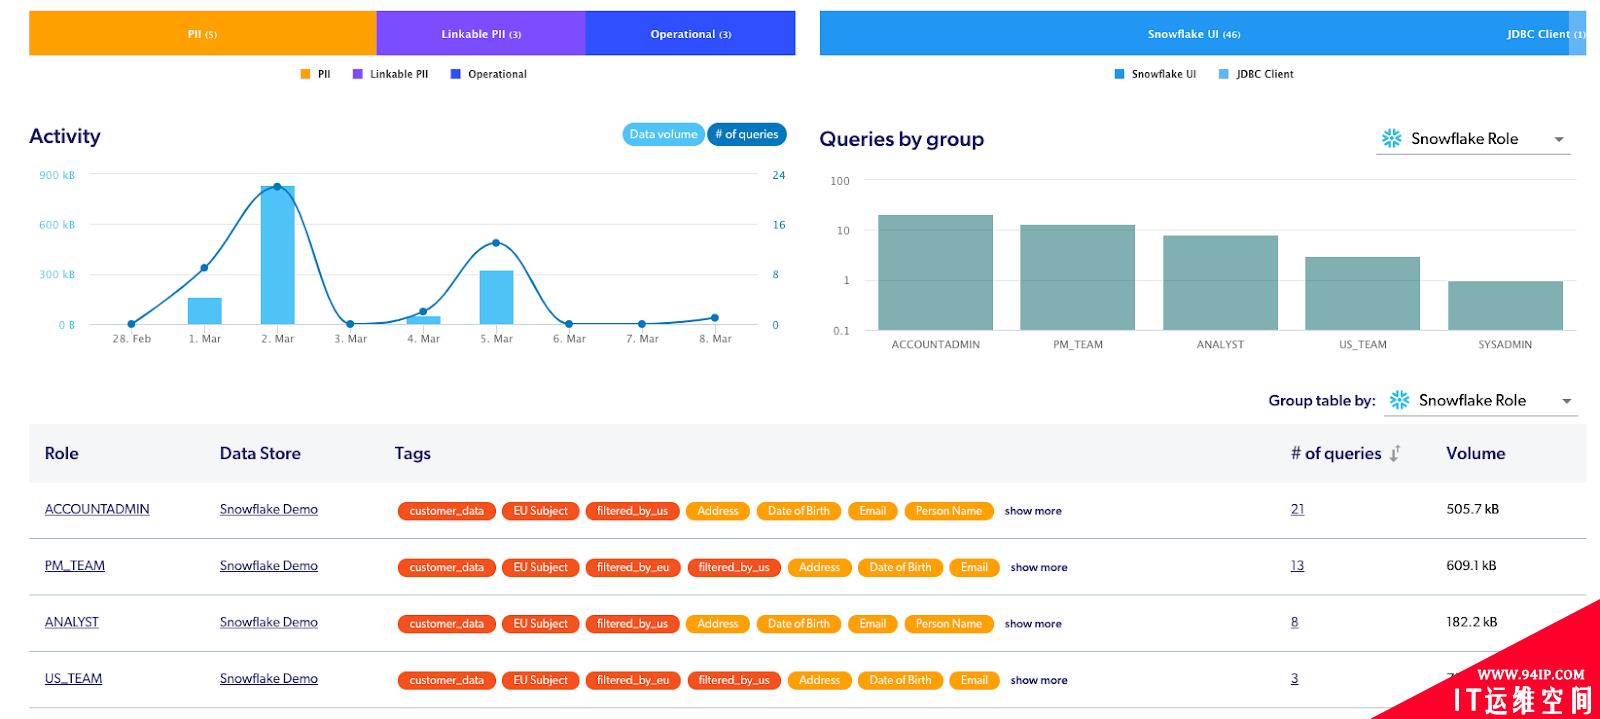Image resolution: width=1600 pixels, height=719 pixels.
Task: Click the Volume column header
Action: pos(1475,453)
